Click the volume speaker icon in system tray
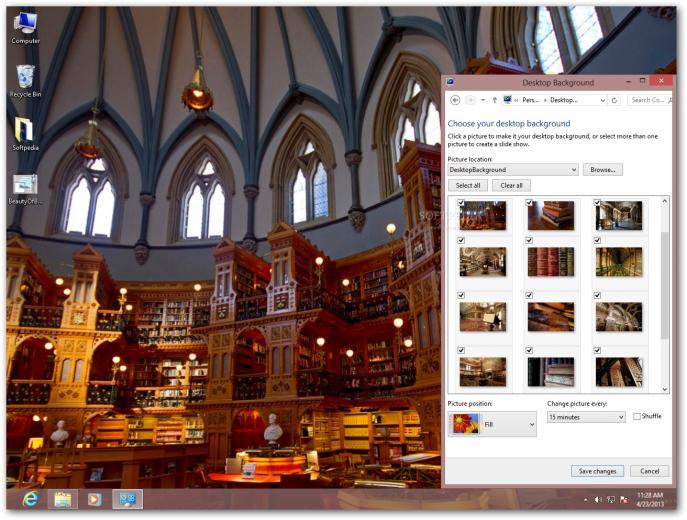Screen dimensions: 687x520 [x=598, y=499]
